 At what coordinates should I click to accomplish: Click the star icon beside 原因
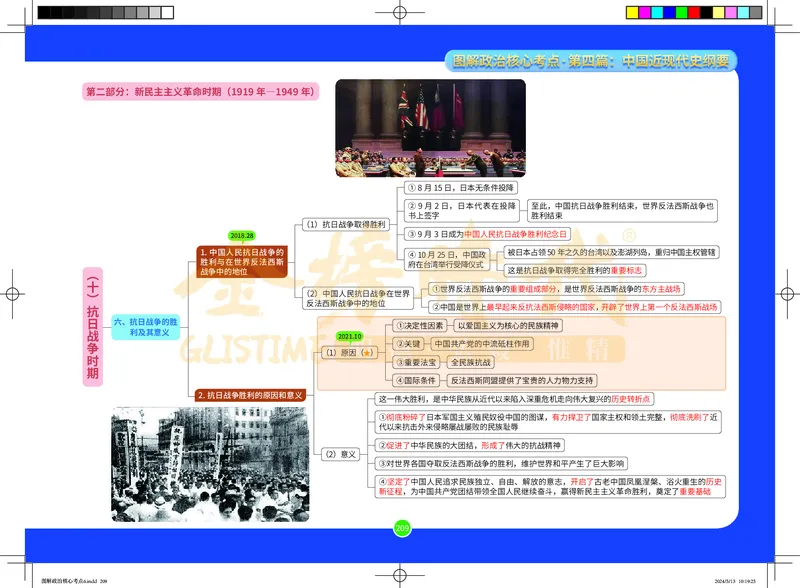point(367,352)
